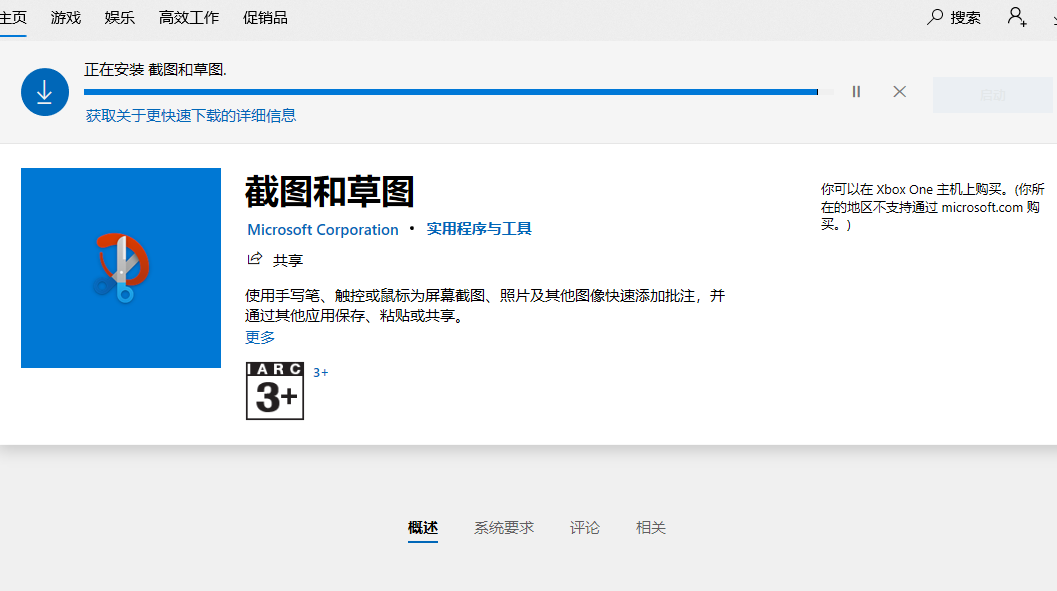1057x591 pixels.
Task: Open the 获取关于更快速下载的详细信息 link
Action: tap(191, 115)
